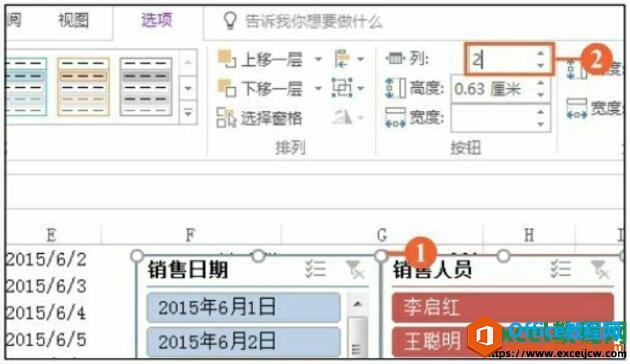Image resolution: width=630 pixels, height=364 pixels.
Task: Click the button height icon next to 高度
Action: (395, 88)
